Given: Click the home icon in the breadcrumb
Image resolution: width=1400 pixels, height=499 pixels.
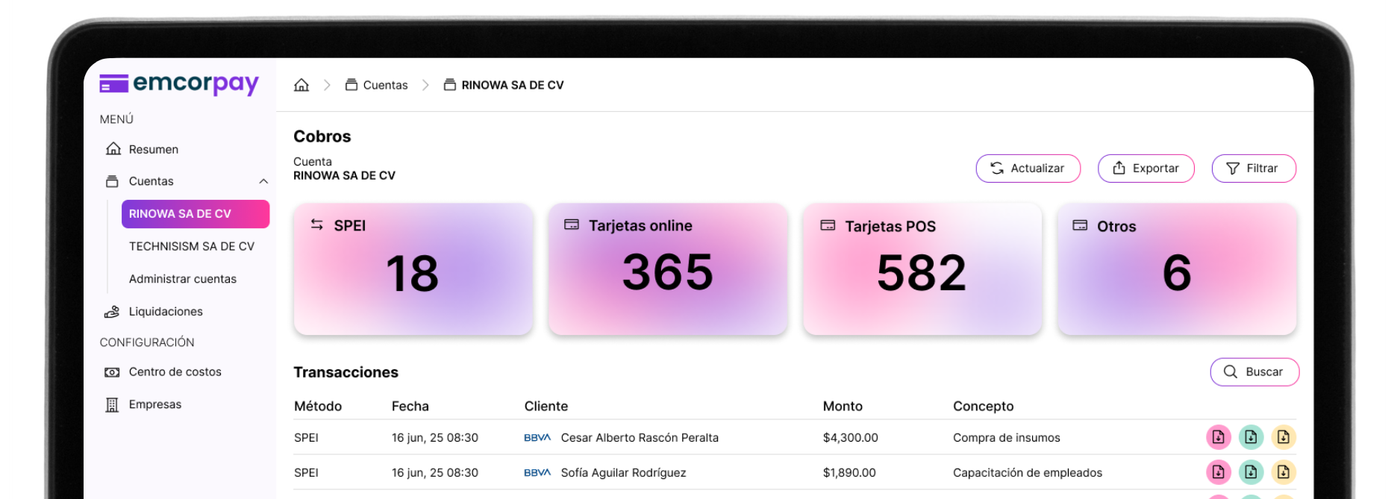Looking at the screenshot, I should 301,85.
